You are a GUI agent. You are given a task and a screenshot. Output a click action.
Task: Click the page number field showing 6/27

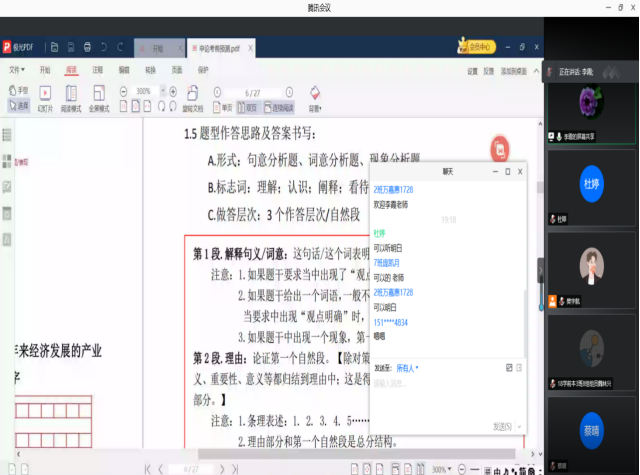point(252,91)
